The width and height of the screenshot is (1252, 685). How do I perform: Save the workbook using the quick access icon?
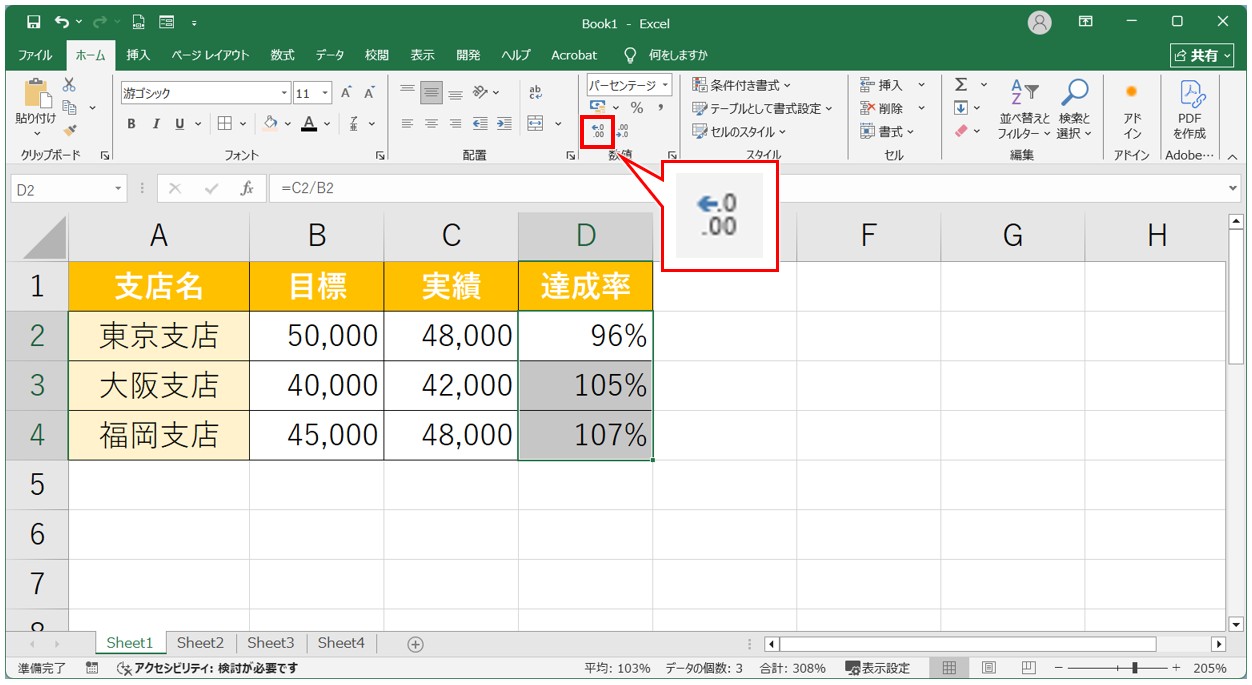[x=34, y=22]
